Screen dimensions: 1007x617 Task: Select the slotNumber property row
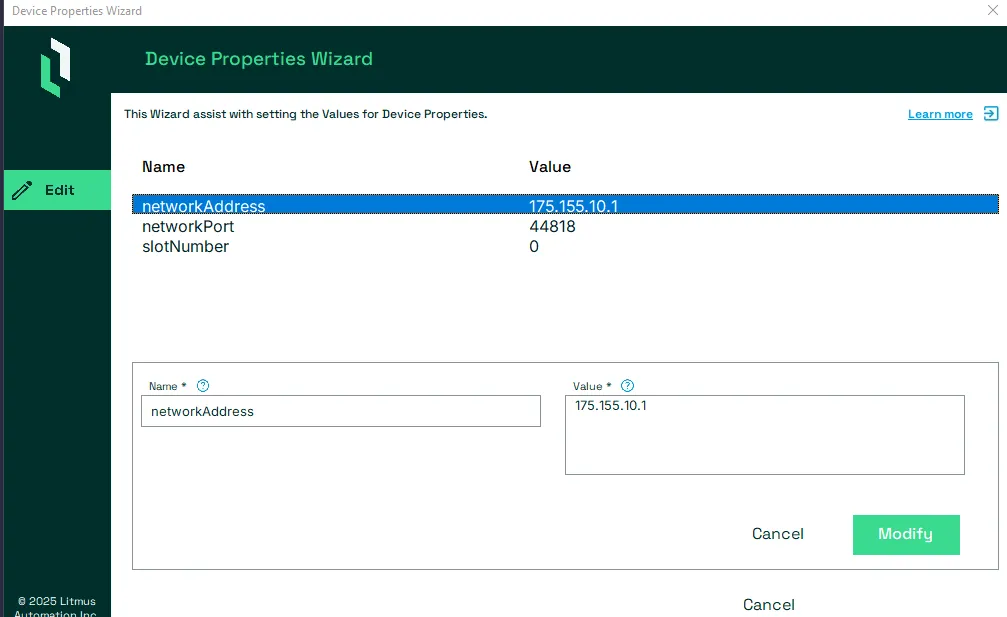(x=565, y=247)
